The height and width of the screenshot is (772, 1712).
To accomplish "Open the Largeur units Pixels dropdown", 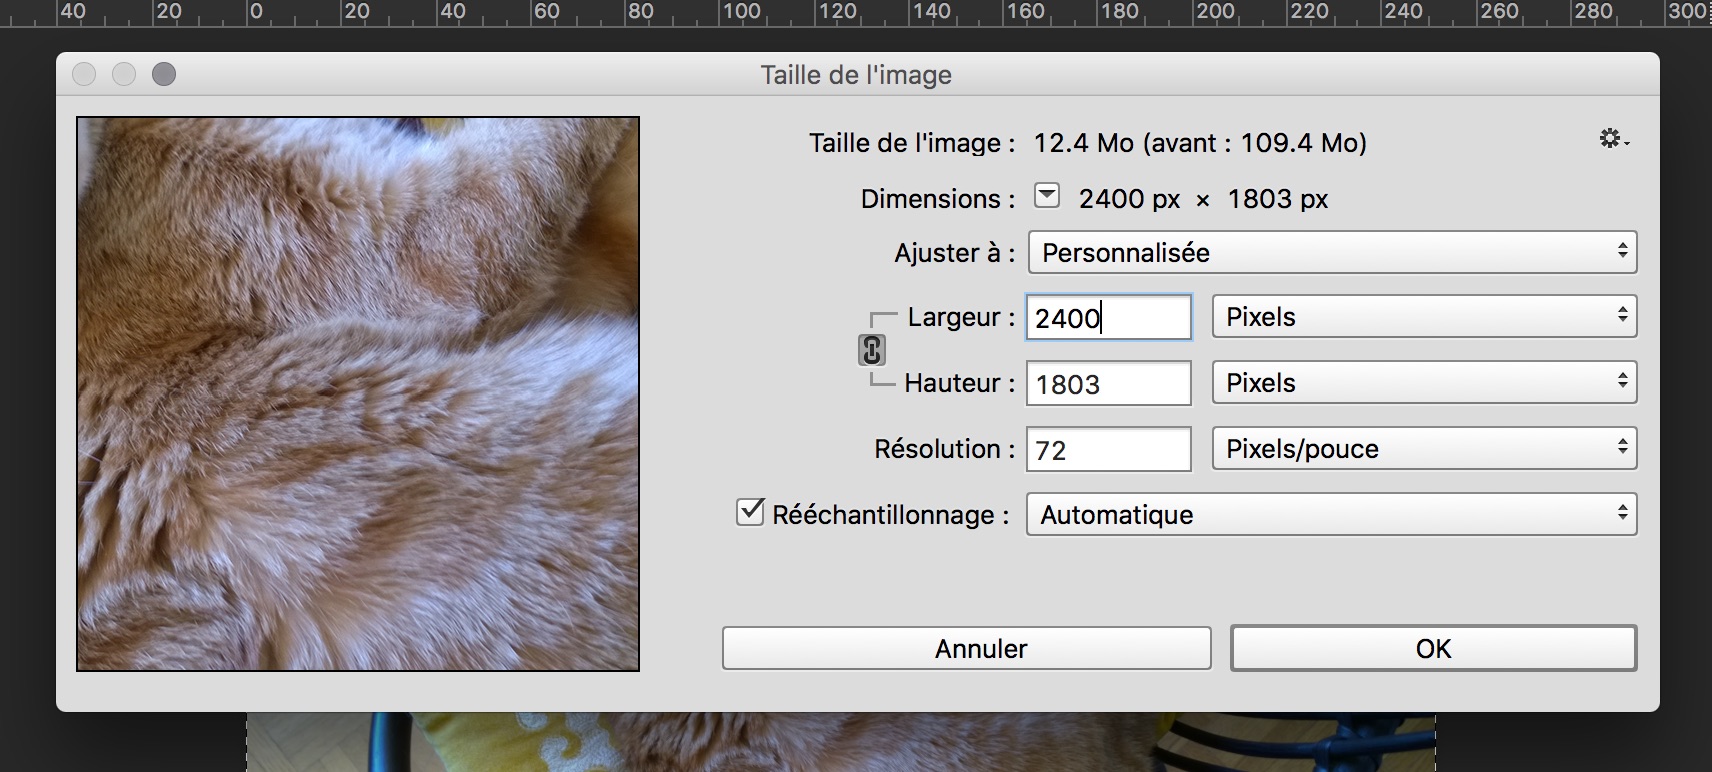I will coord(1423,317).
